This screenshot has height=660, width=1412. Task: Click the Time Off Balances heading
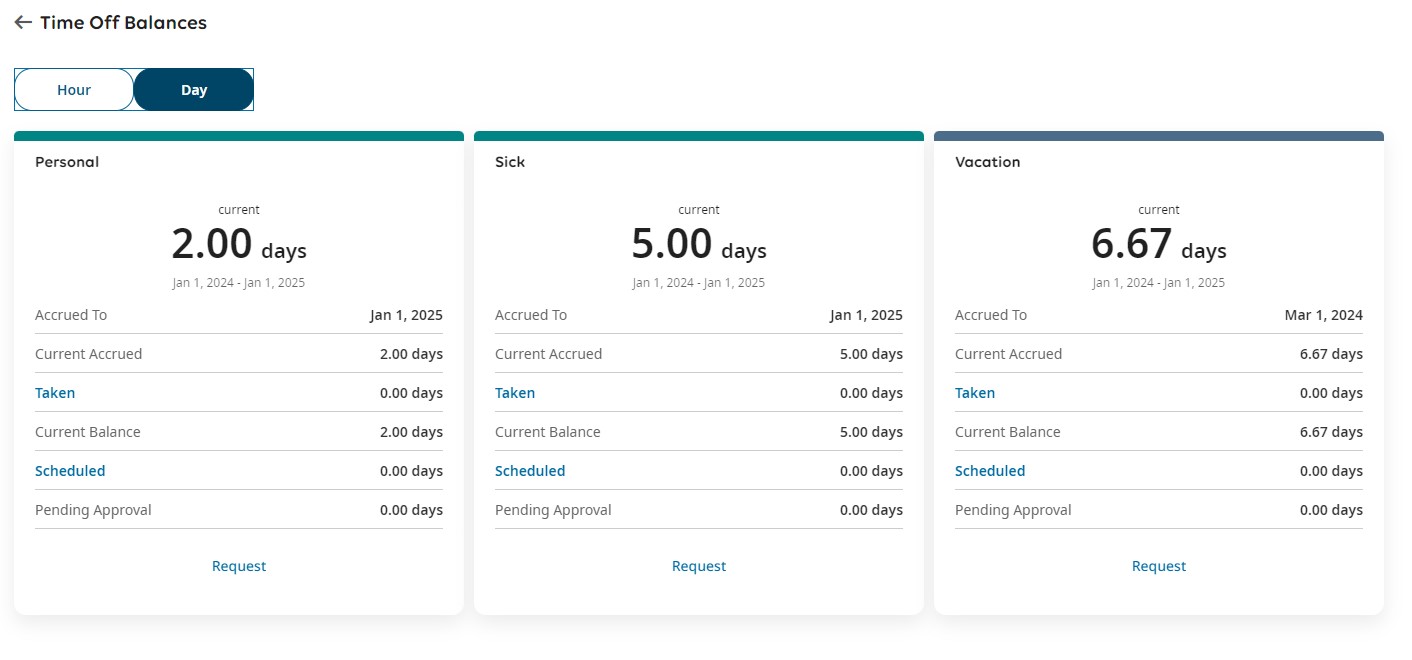[123, 23]
